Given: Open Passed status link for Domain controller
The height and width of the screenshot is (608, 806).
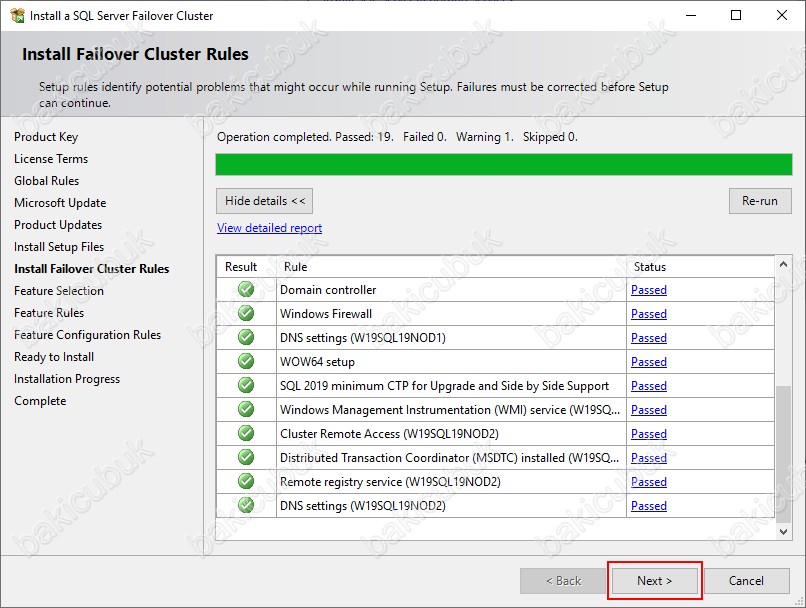Looking at the screenshot, I should coord(649,290).
